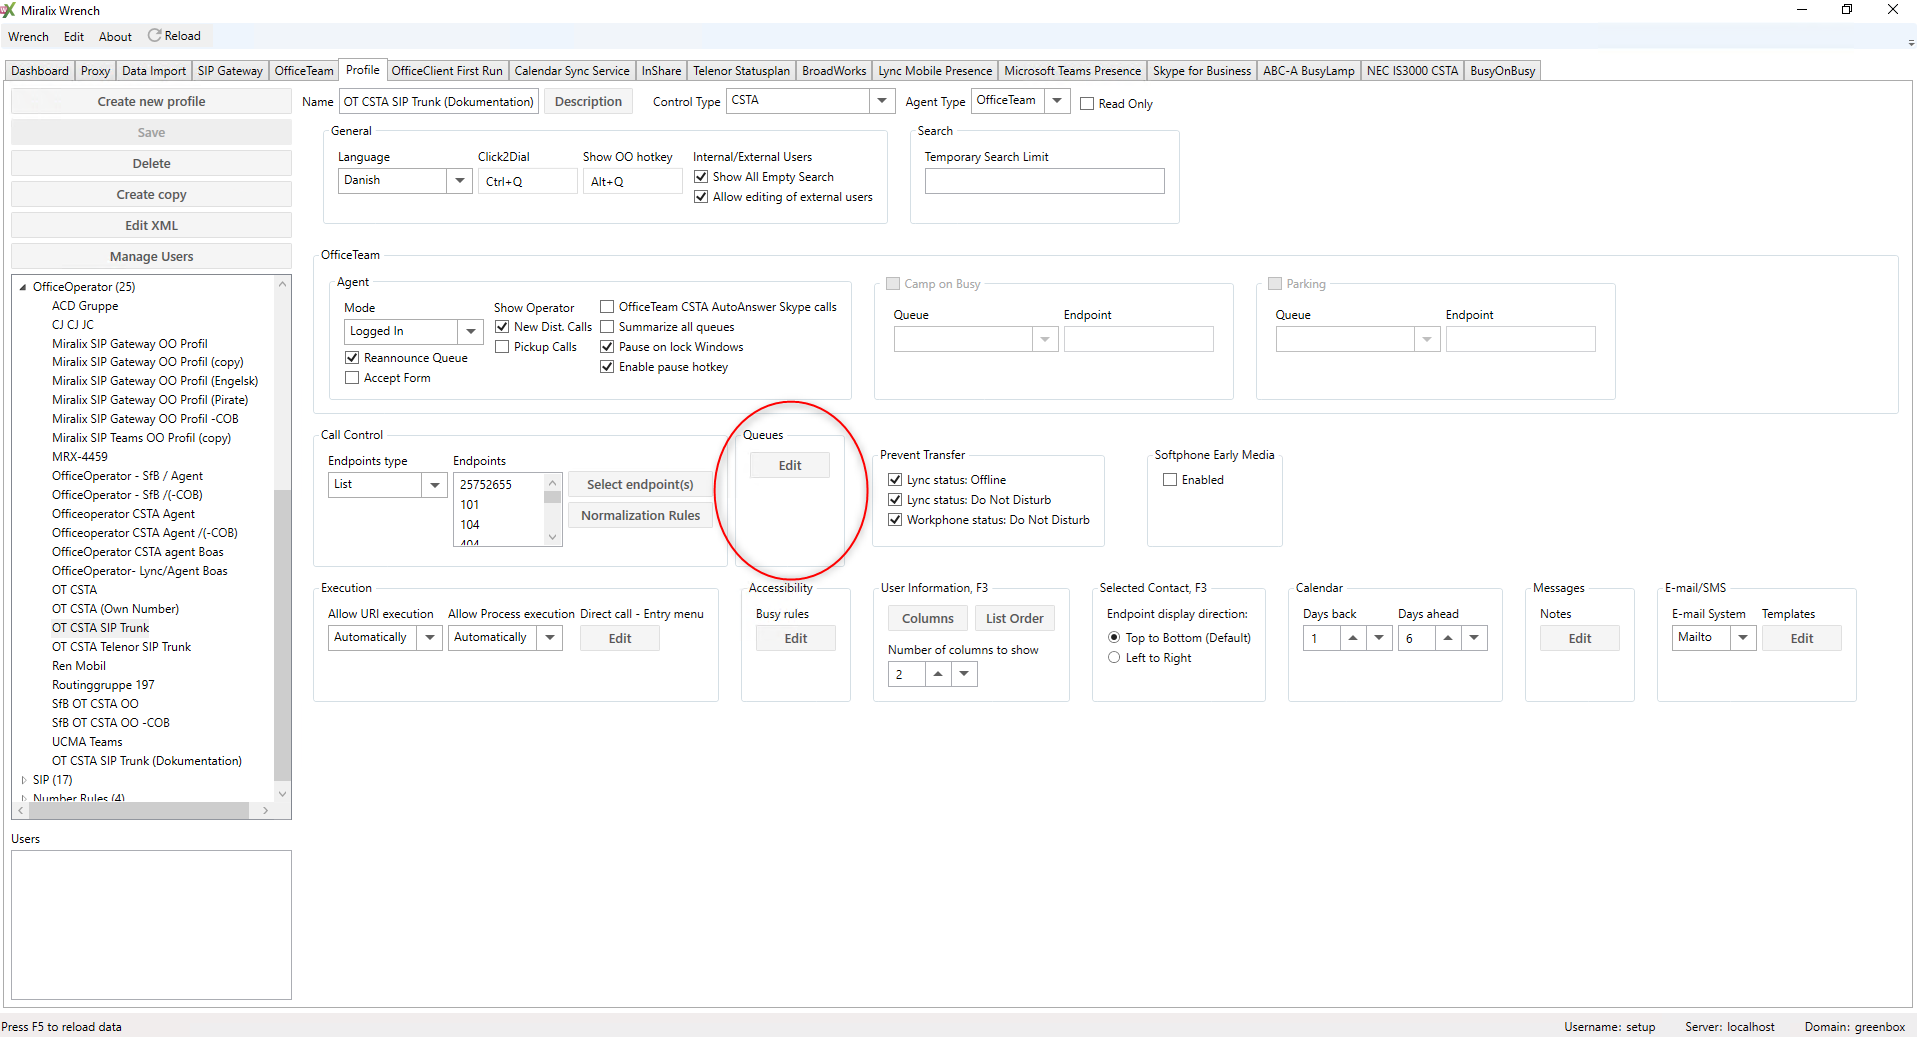This screenshot has height=1037, width=1917.
Task: Open the Language dropdown
Action: coord(460,181)
